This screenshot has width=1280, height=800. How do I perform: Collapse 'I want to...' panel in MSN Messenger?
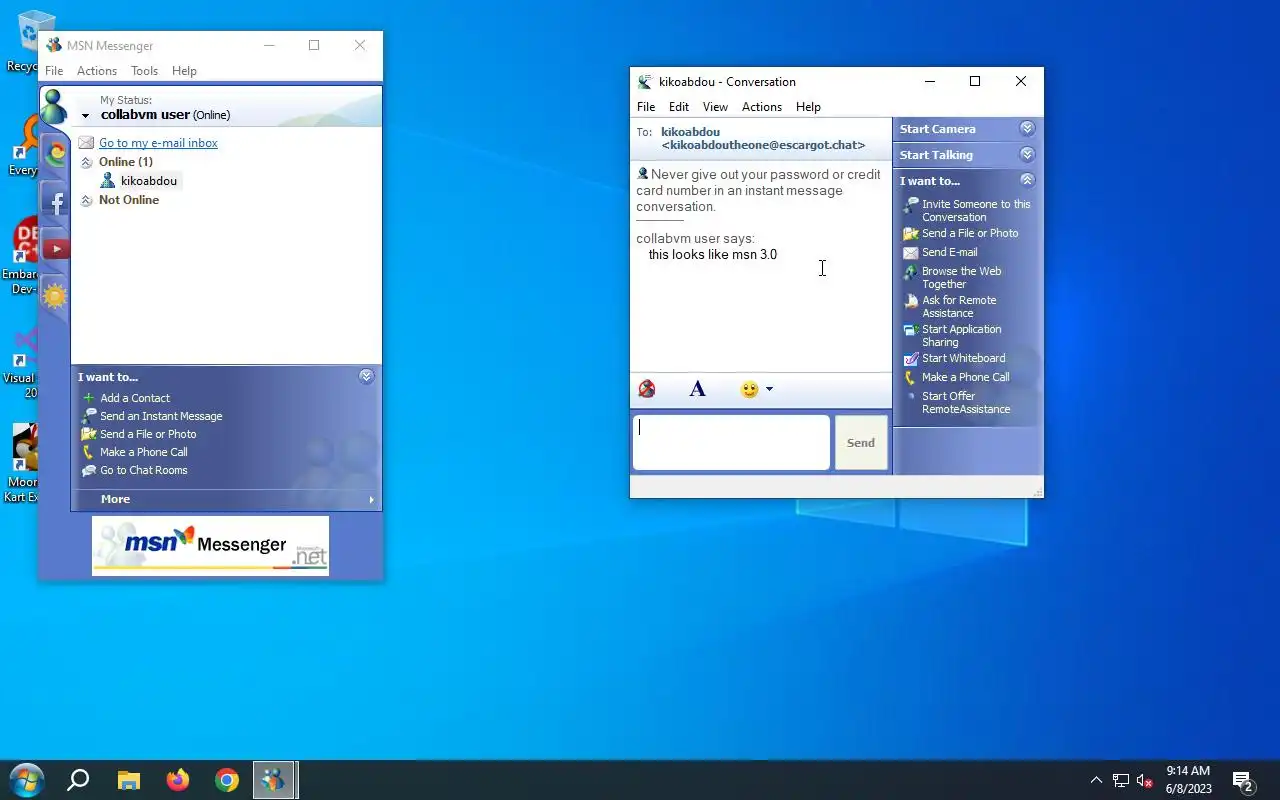pyautogui.click(x=366, y=377)
